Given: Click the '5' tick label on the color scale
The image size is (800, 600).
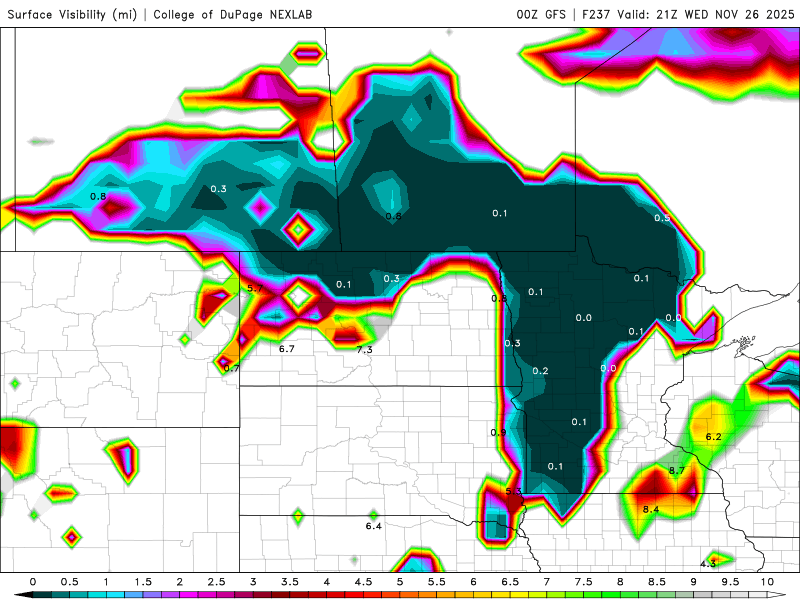Looking at the screenshot, I should (x=400, y=582).
